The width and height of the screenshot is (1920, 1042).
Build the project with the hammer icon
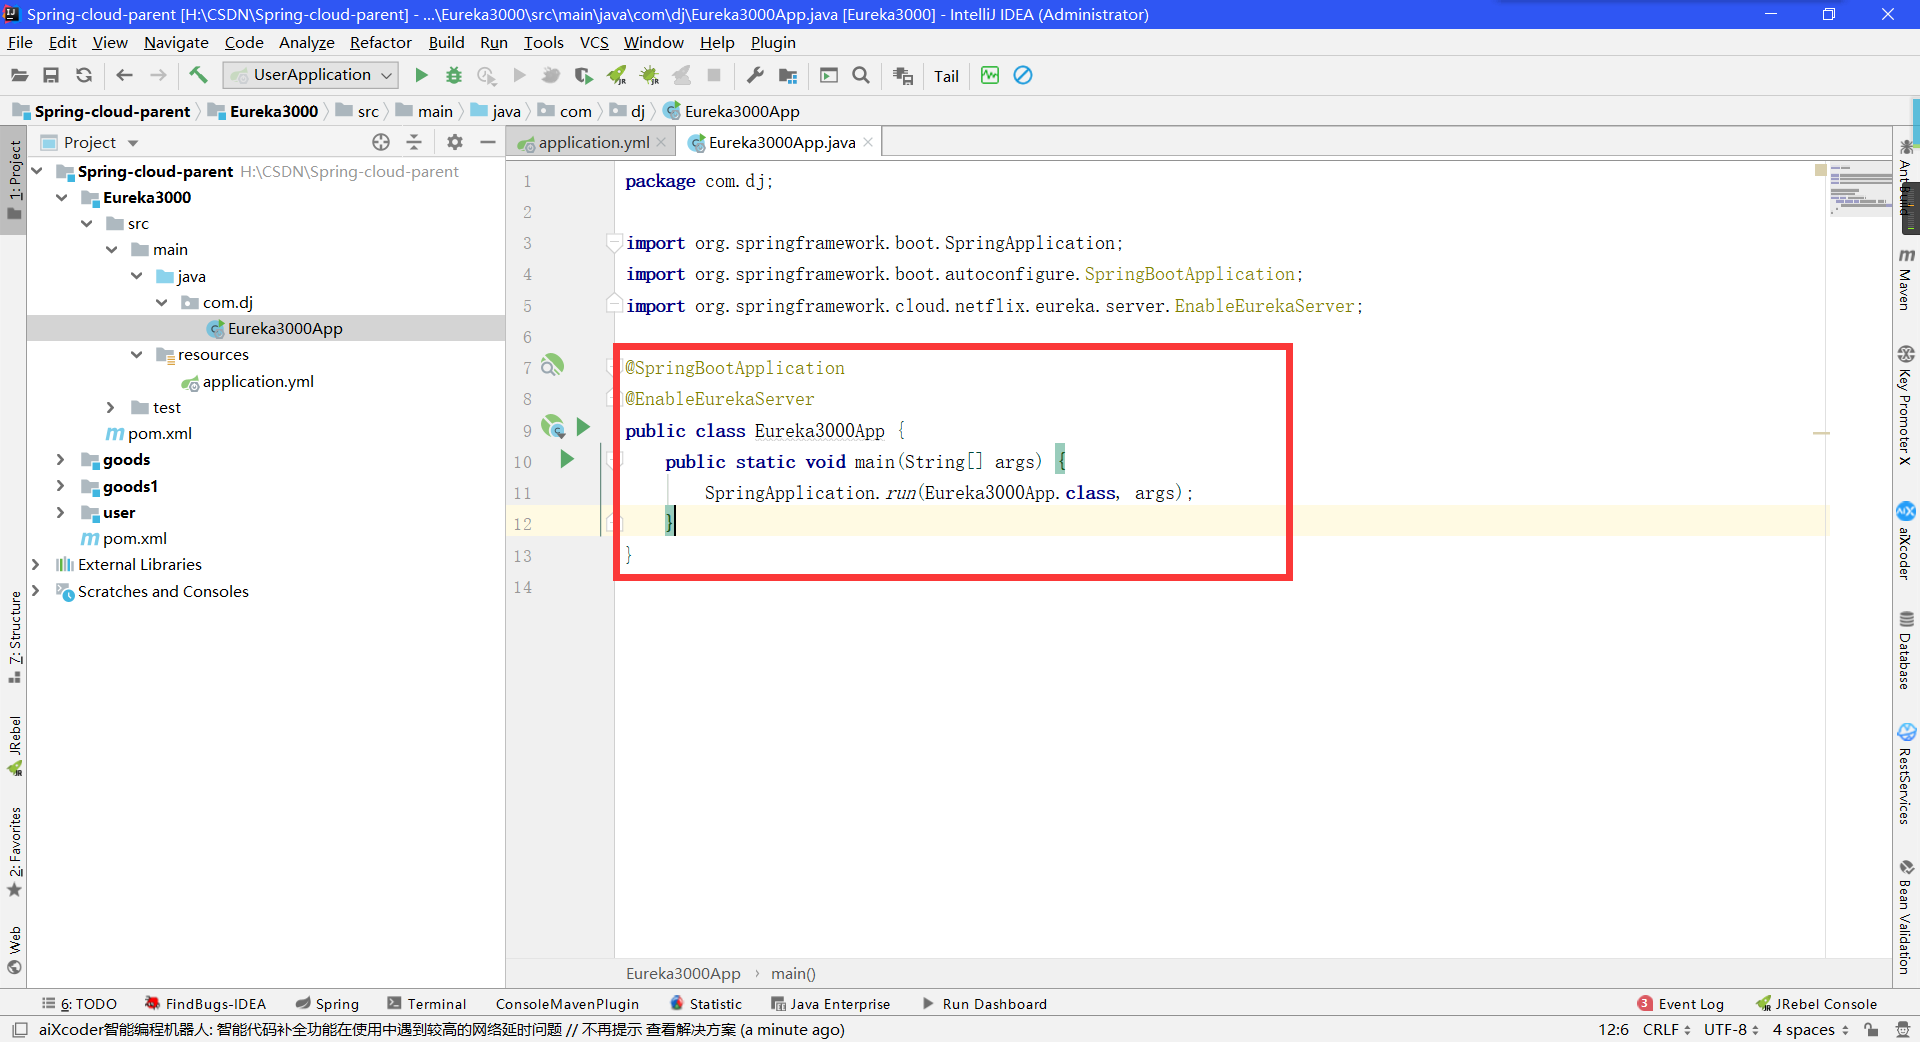pyautogui.click(x=198, y=75)
